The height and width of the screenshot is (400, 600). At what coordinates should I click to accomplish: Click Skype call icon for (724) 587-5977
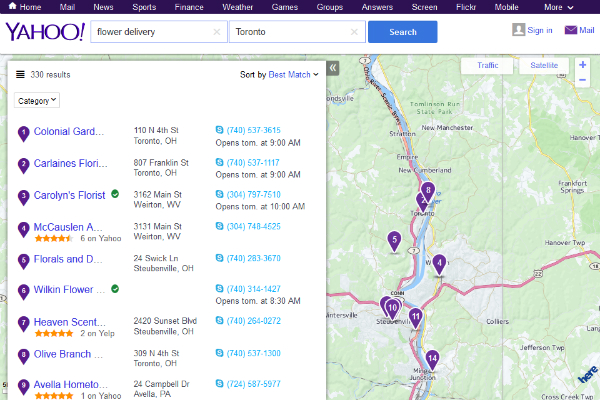pyautogui.click(x=219, y=383)
